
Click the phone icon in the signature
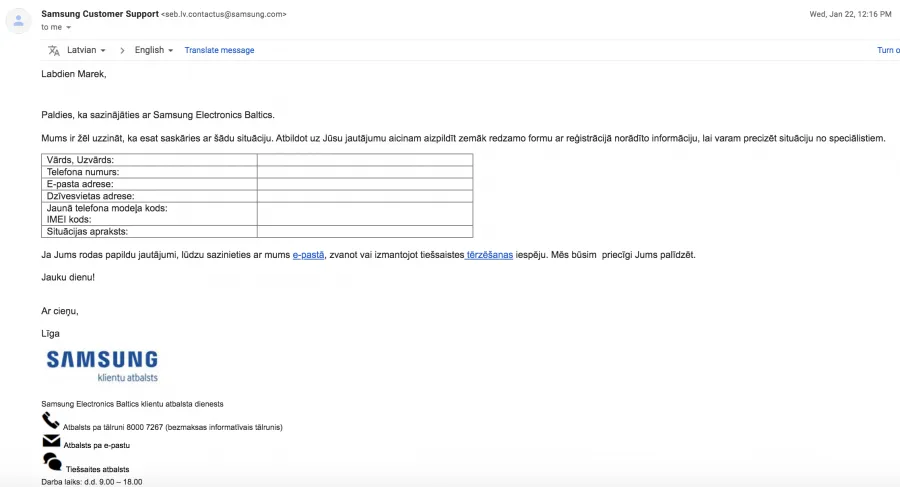(51, 420)
